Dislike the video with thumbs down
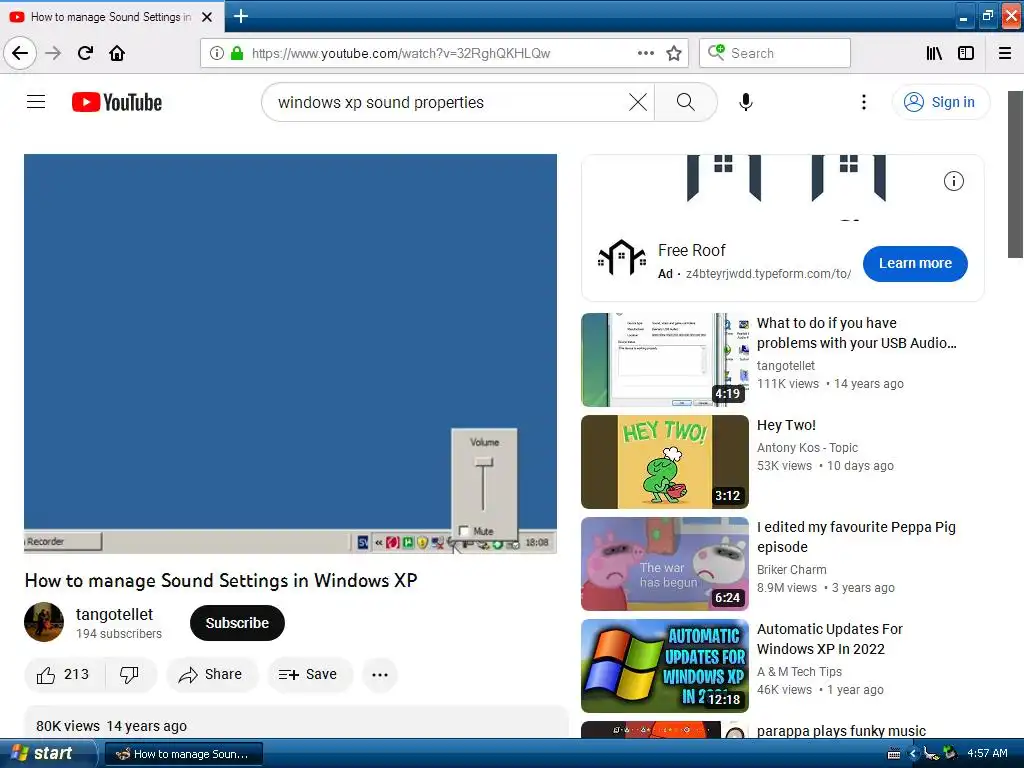The image size is (1024, 768). pos(129,675)
